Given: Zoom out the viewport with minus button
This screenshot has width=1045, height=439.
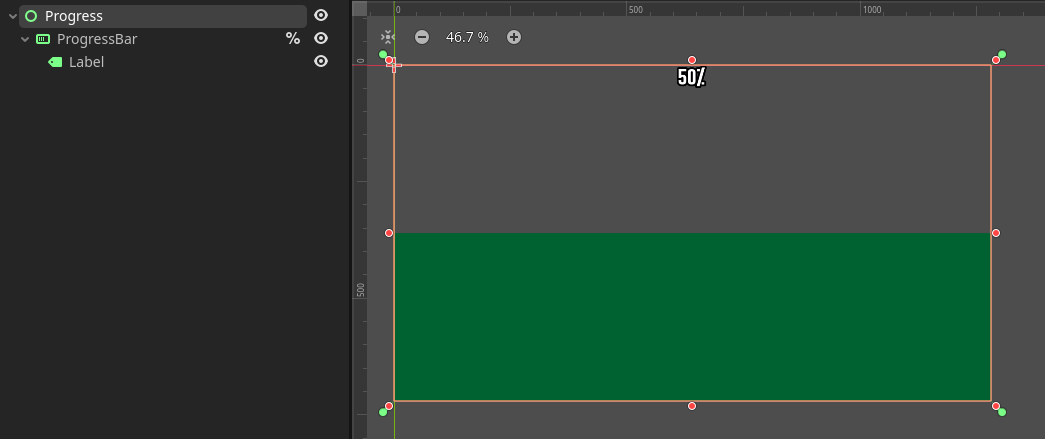Looking at the screenshot, I should click(x=422, y=37).
